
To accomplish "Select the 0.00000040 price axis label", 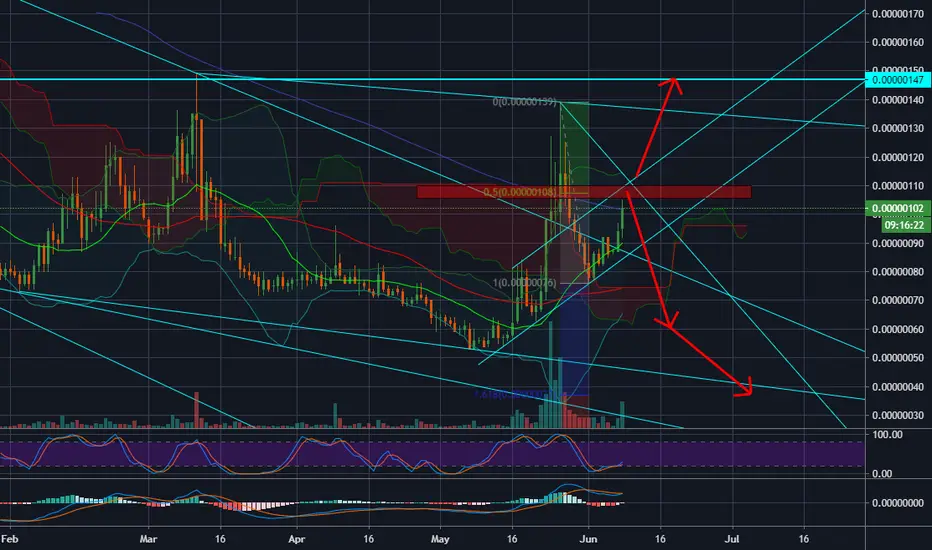I will click(898, 387).
